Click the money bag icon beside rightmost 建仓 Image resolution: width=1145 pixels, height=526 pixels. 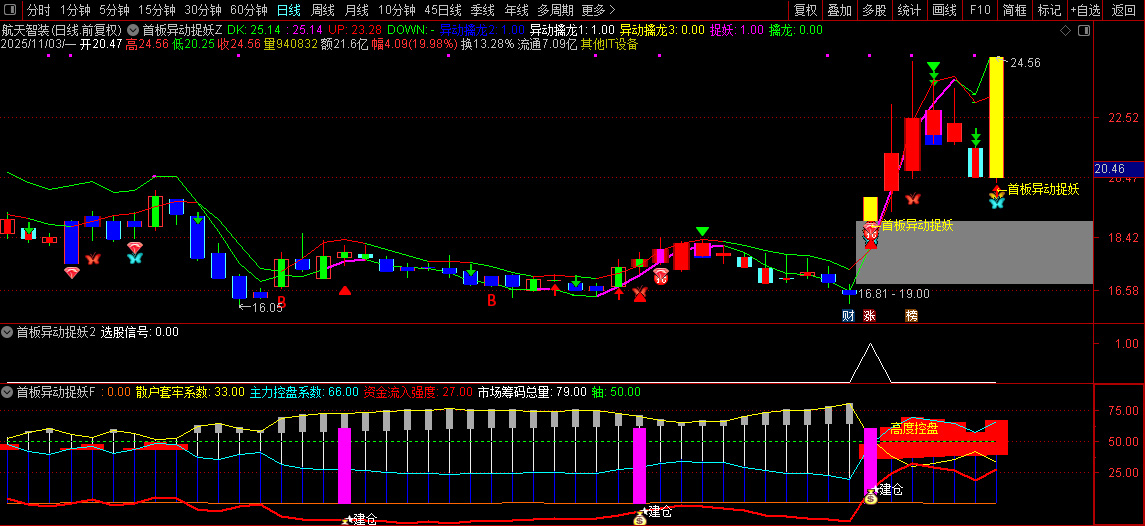pyautogui.click(x=871, y=497)
